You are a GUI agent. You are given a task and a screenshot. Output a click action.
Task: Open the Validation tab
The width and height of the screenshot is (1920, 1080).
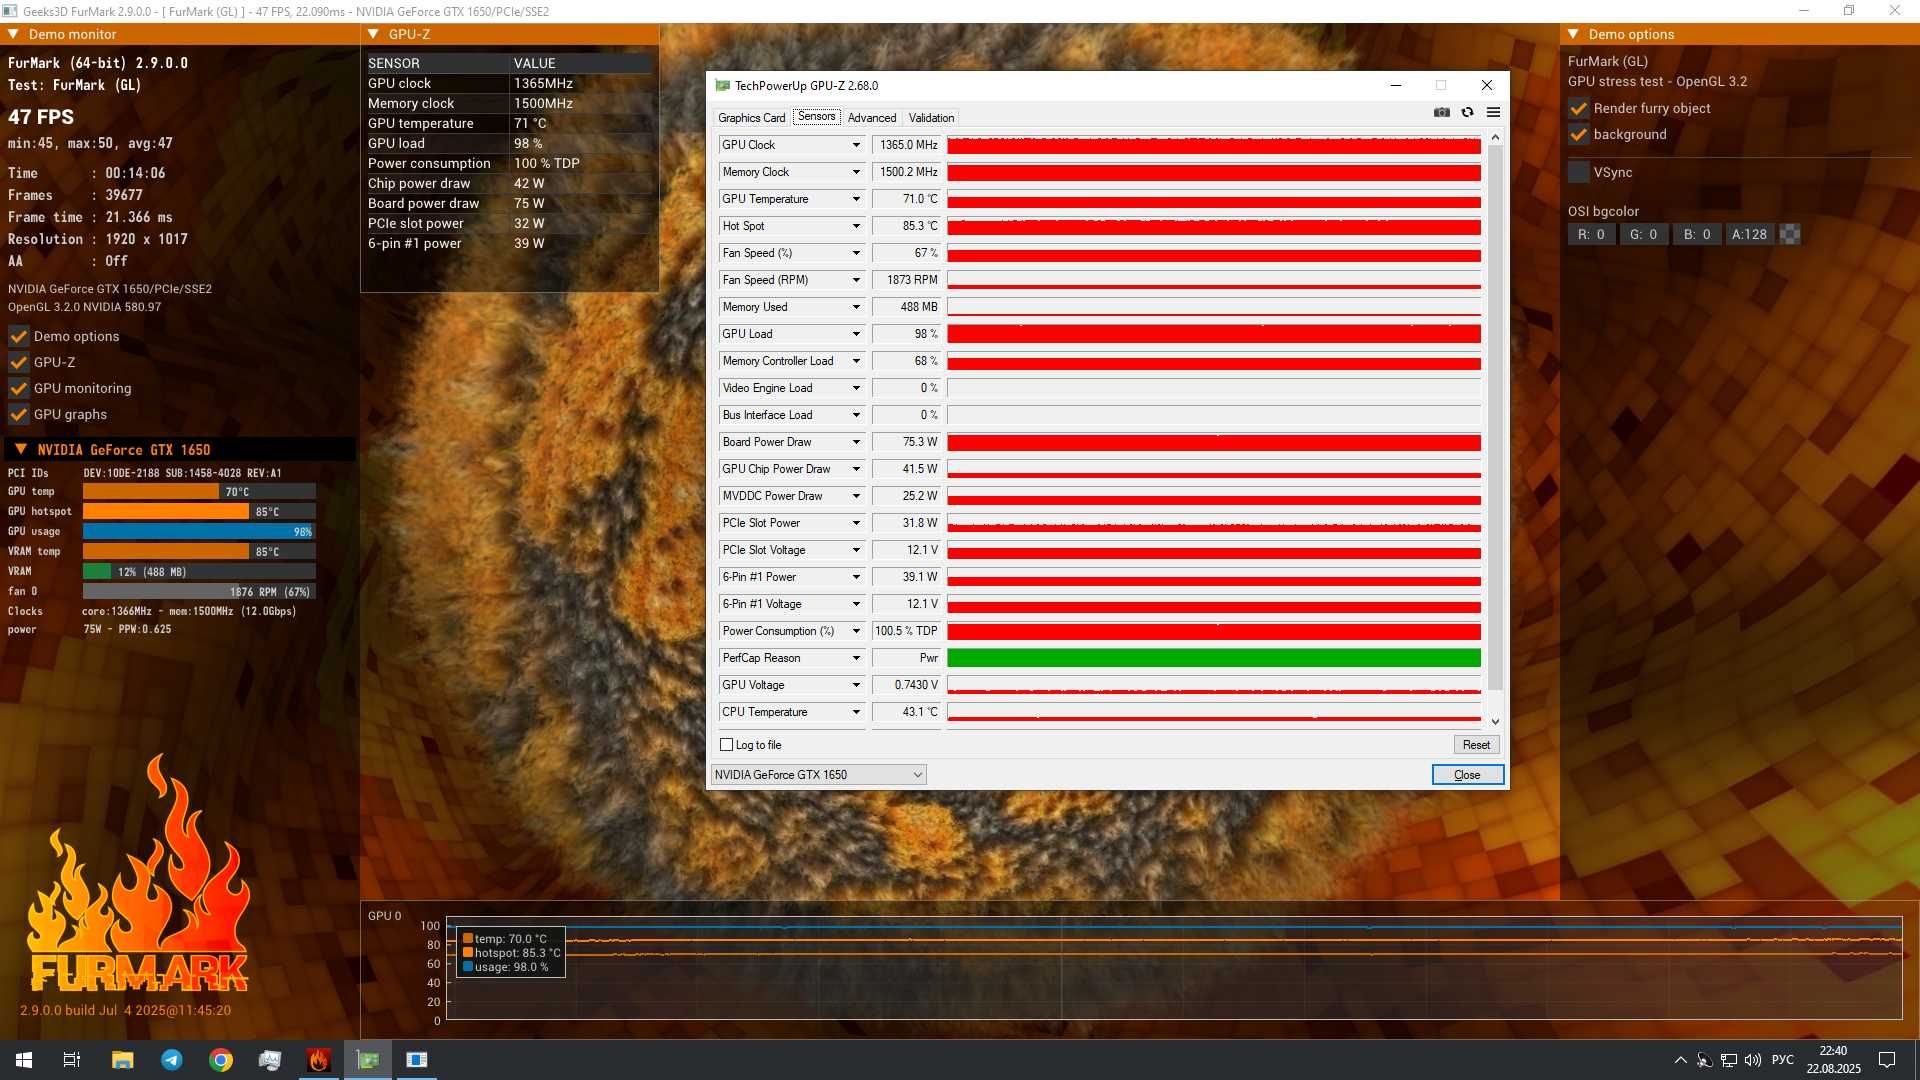coord(931,118)
